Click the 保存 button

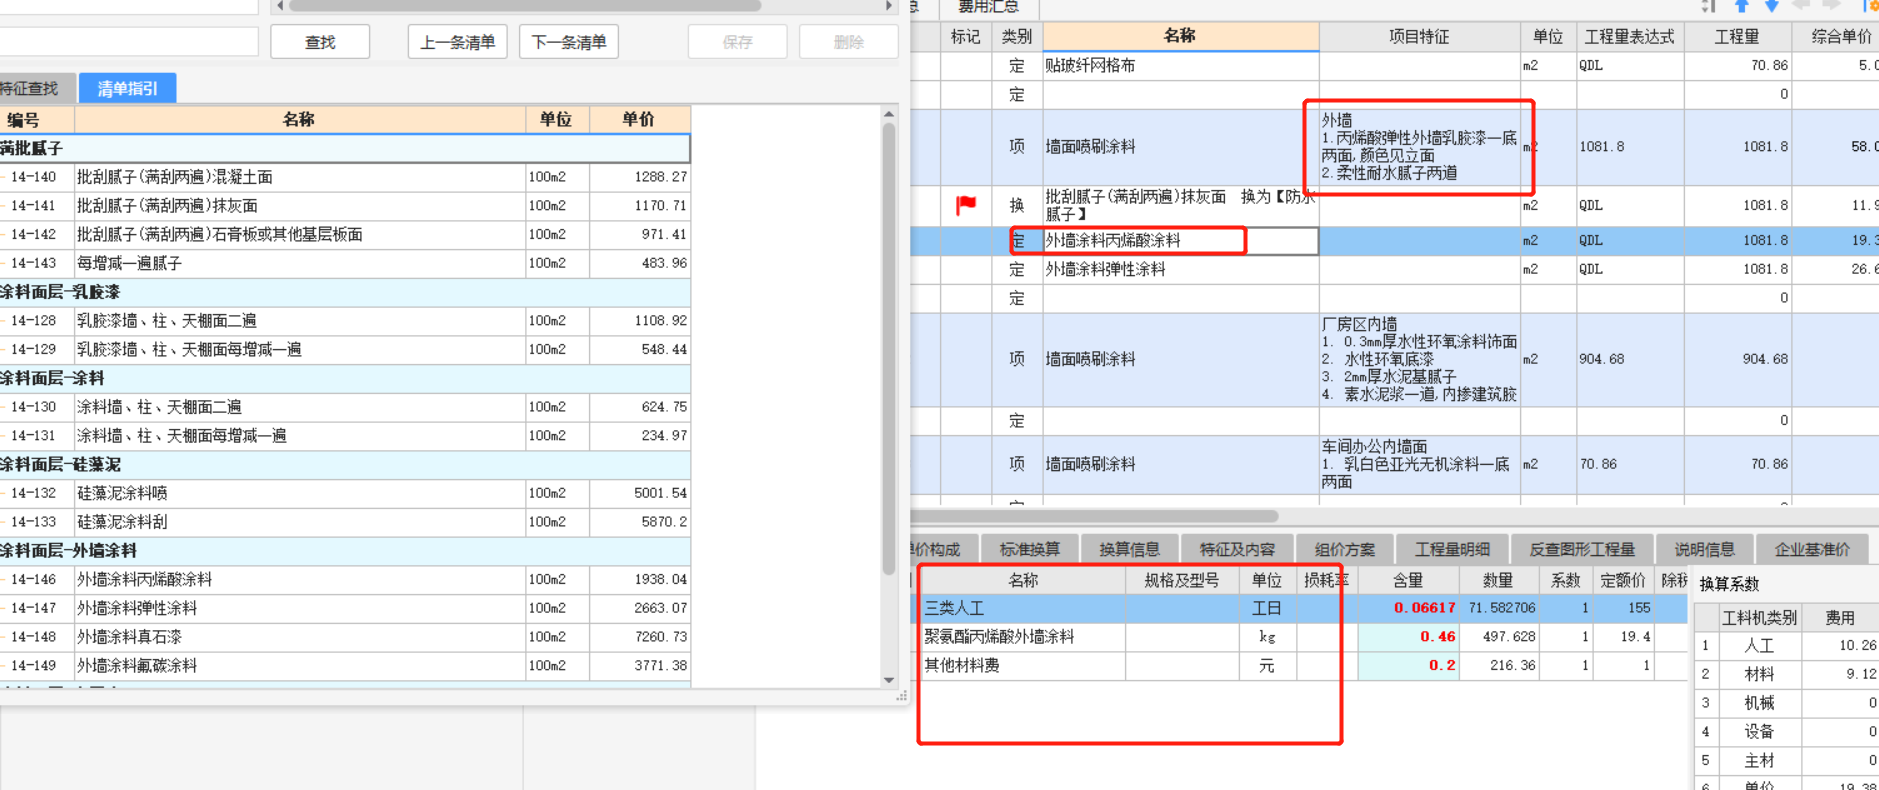click(737, 42)
